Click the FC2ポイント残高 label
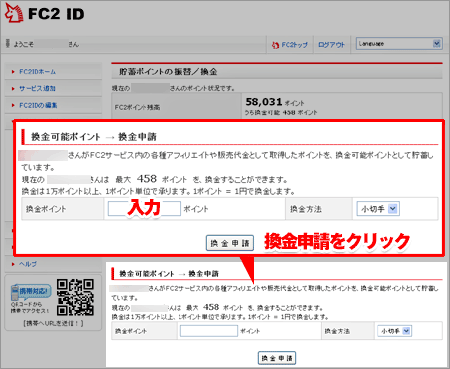Image resolution: width=450 pixels, height=369 pixels. point(137,107)
